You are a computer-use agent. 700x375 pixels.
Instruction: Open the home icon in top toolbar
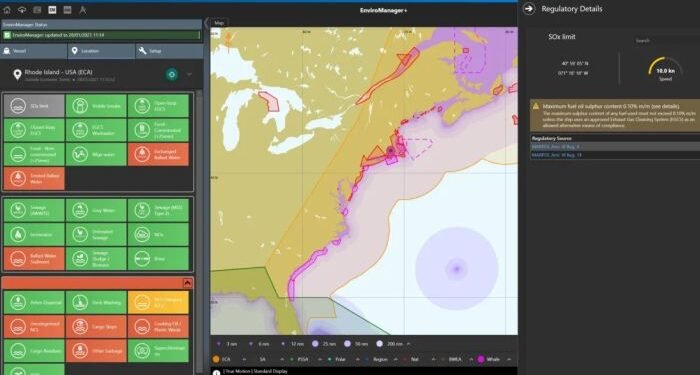[x=7, y=9]
